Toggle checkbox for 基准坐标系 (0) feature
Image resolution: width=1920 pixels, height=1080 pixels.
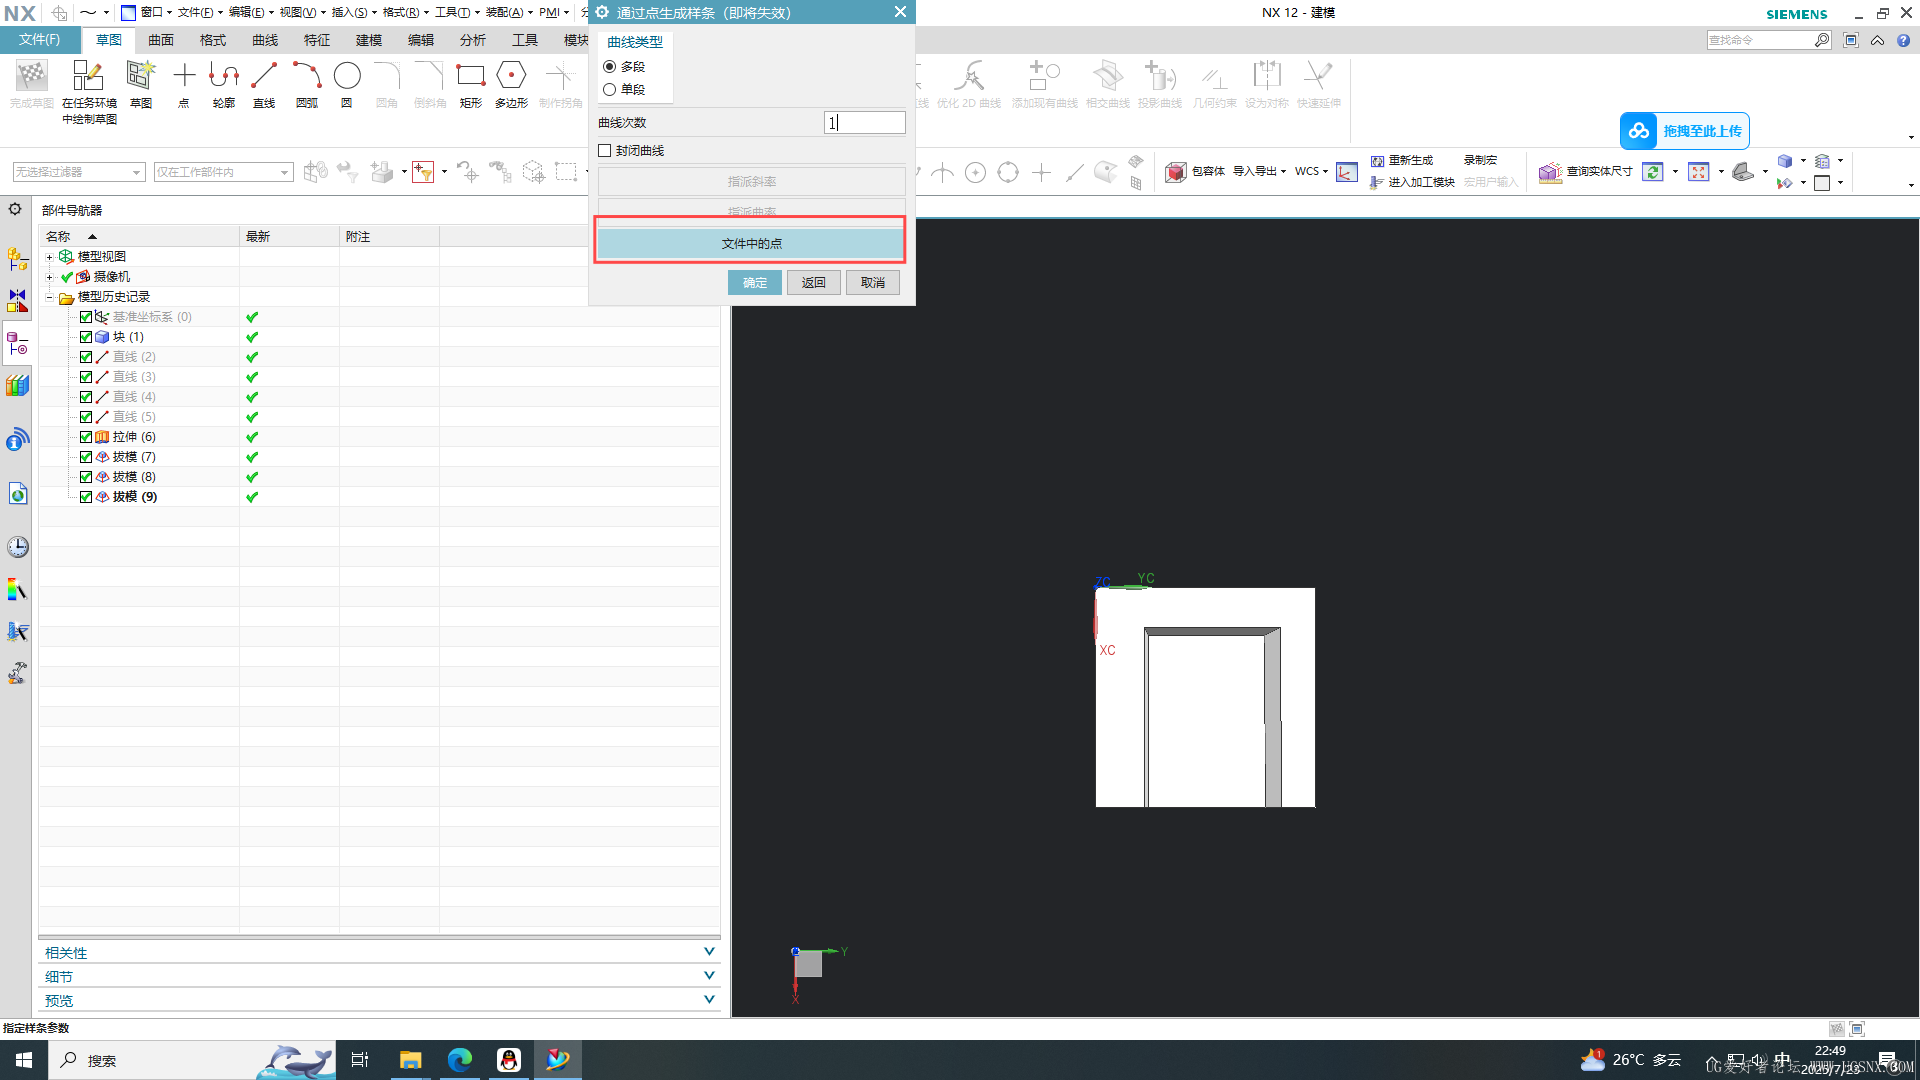coord(86,317)
